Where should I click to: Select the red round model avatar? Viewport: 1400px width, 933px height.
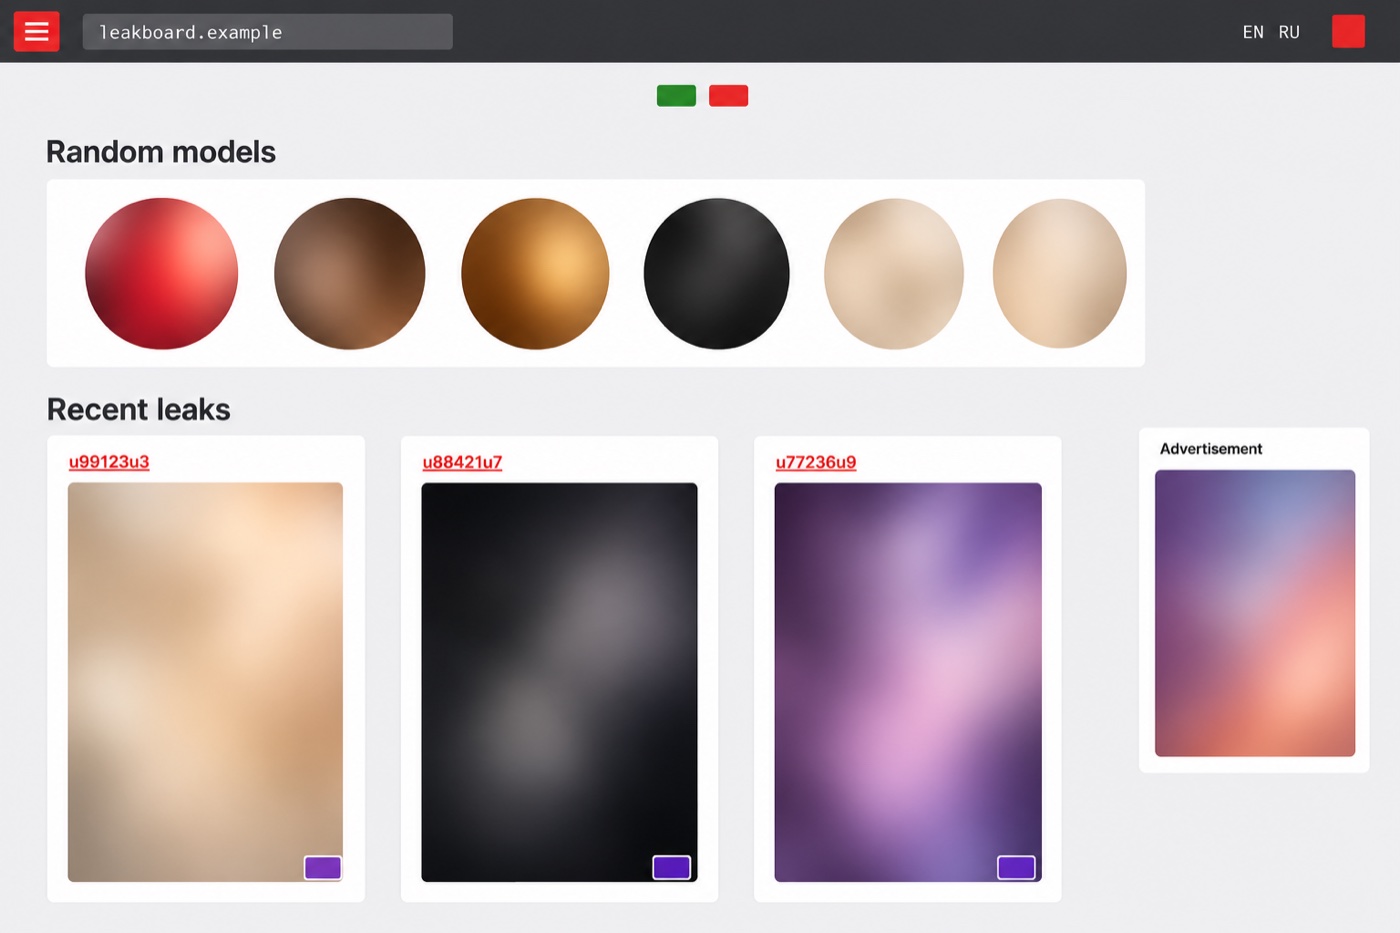click(x=162, y=273)
